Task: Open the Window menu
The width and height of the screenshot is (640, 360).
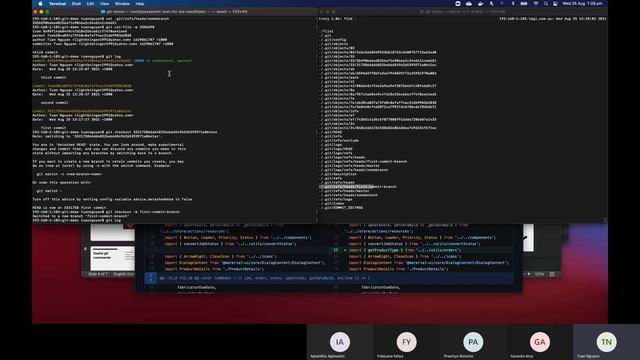Action: pyautogui.click(x=122, y=4)
